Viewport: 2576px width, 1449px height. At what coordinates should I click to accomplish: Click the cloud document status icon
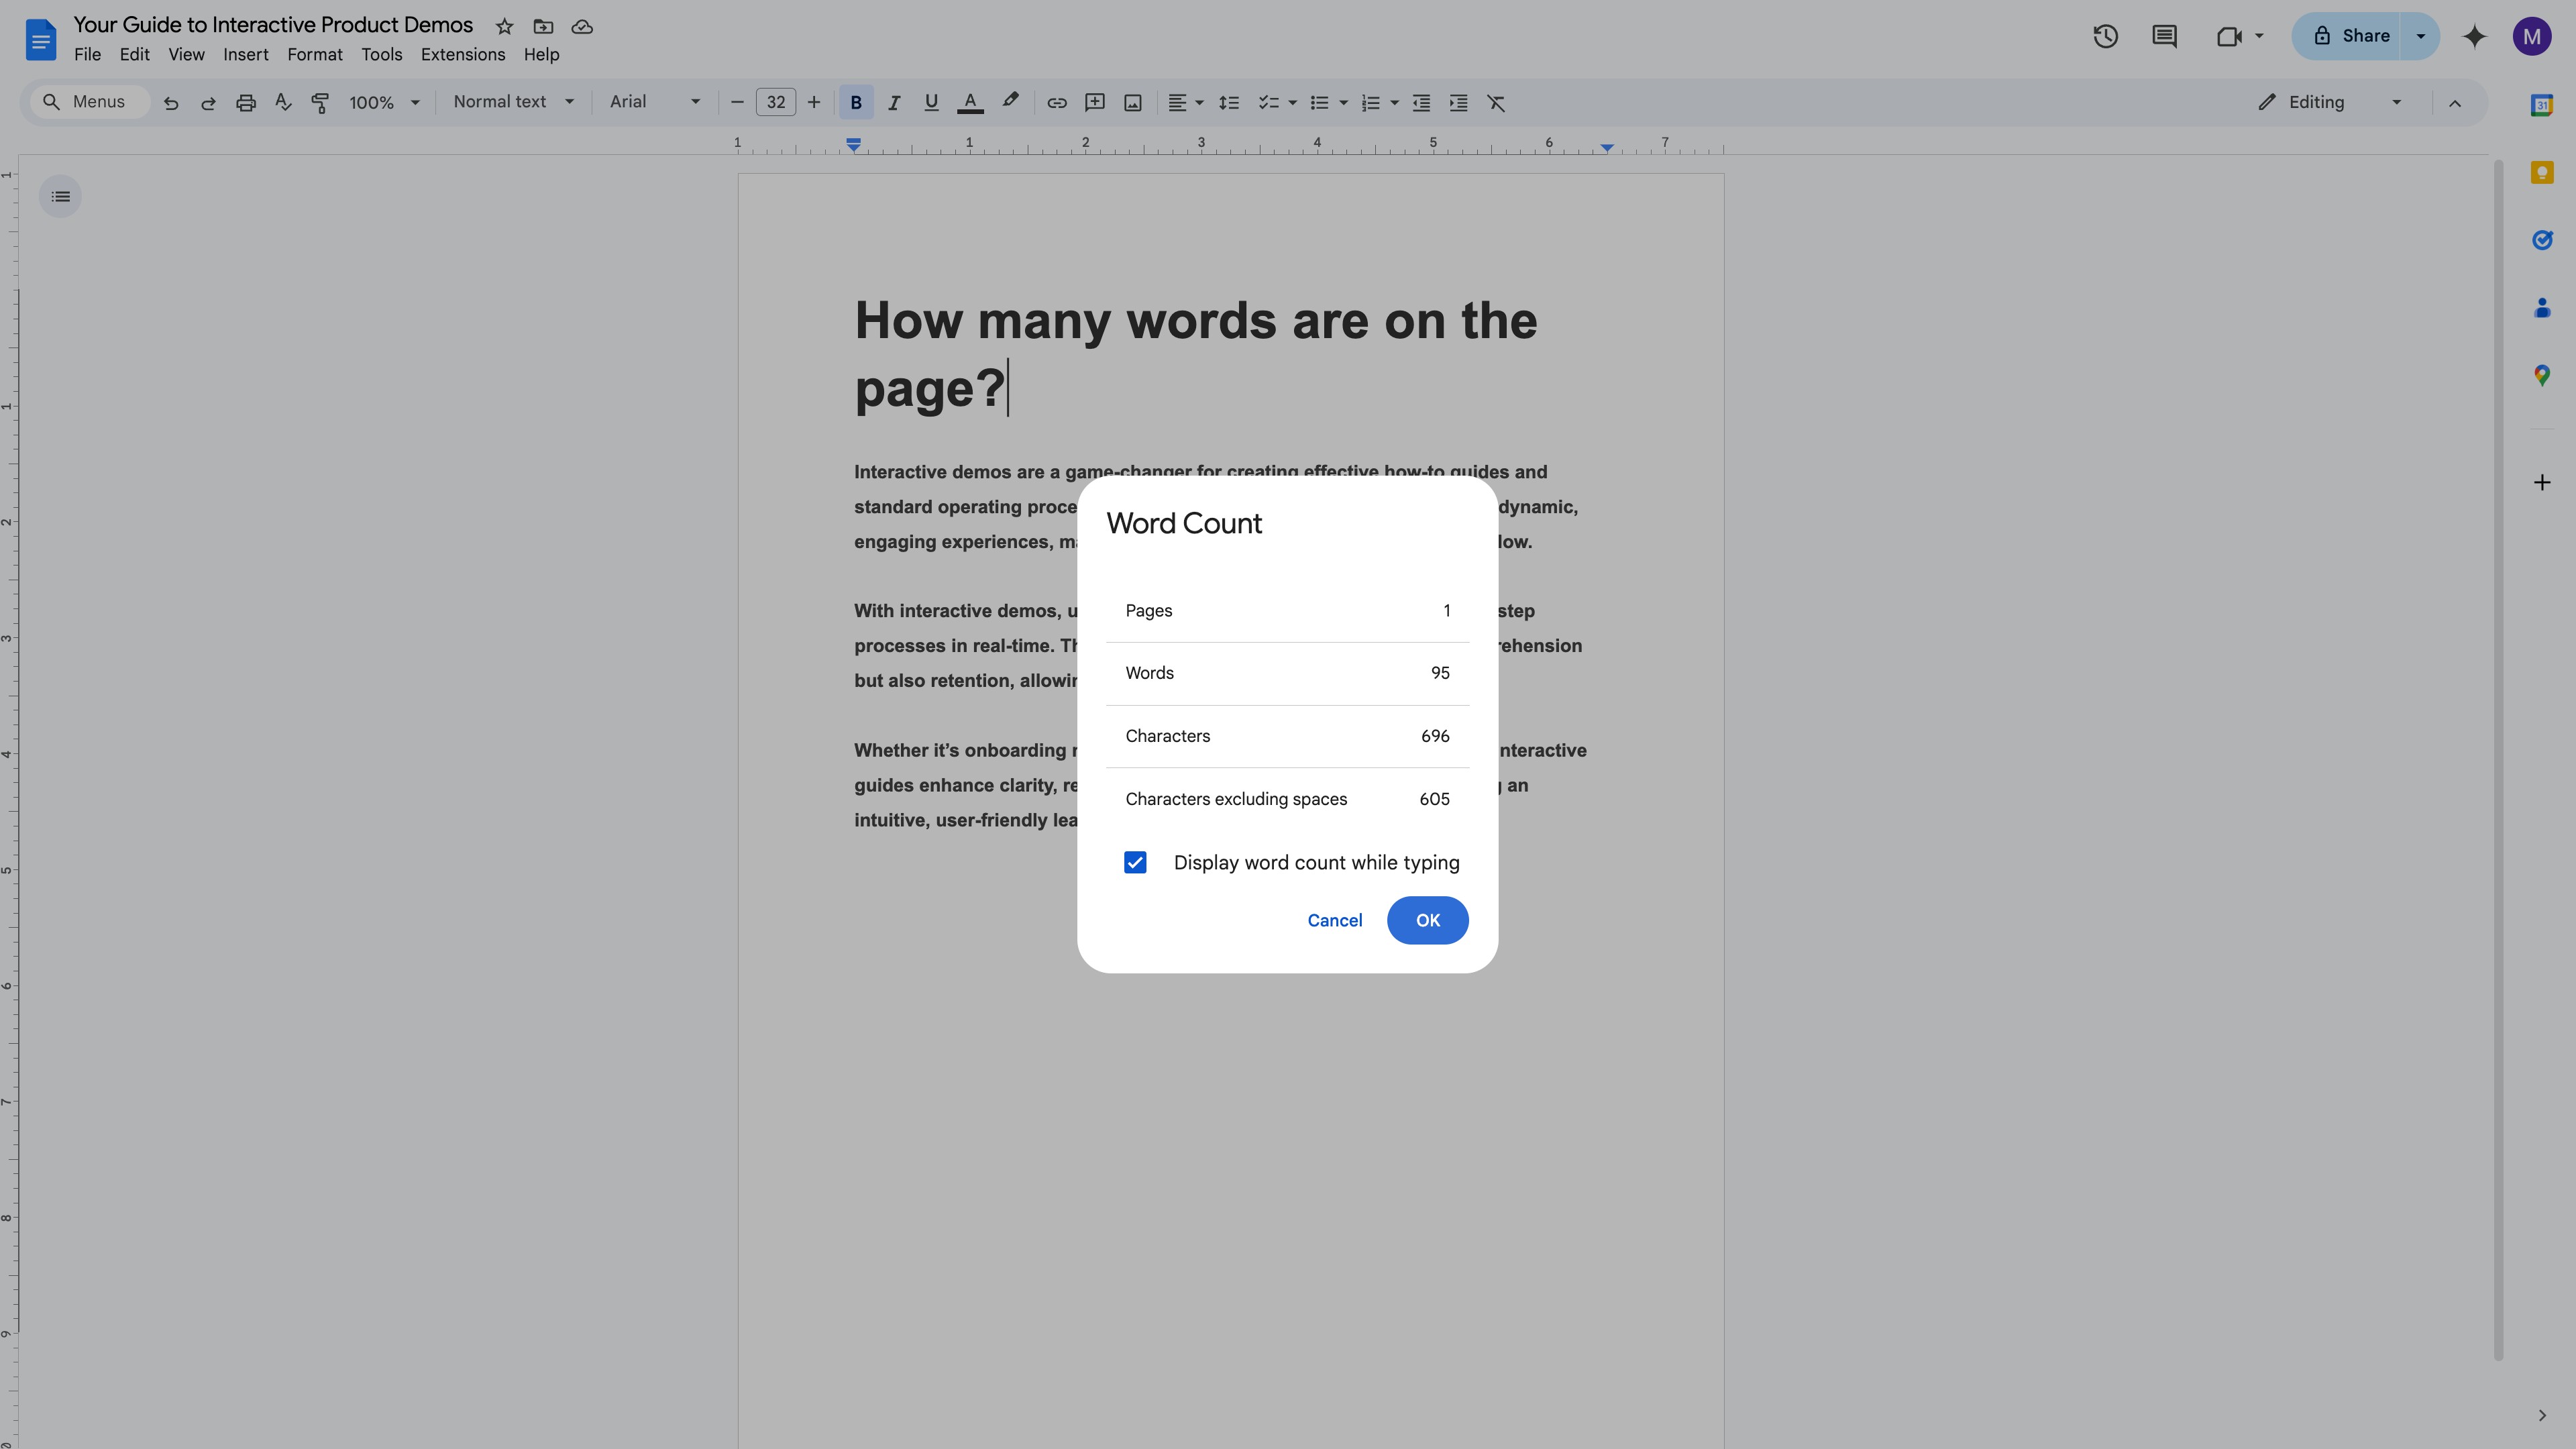click(582, 27)
